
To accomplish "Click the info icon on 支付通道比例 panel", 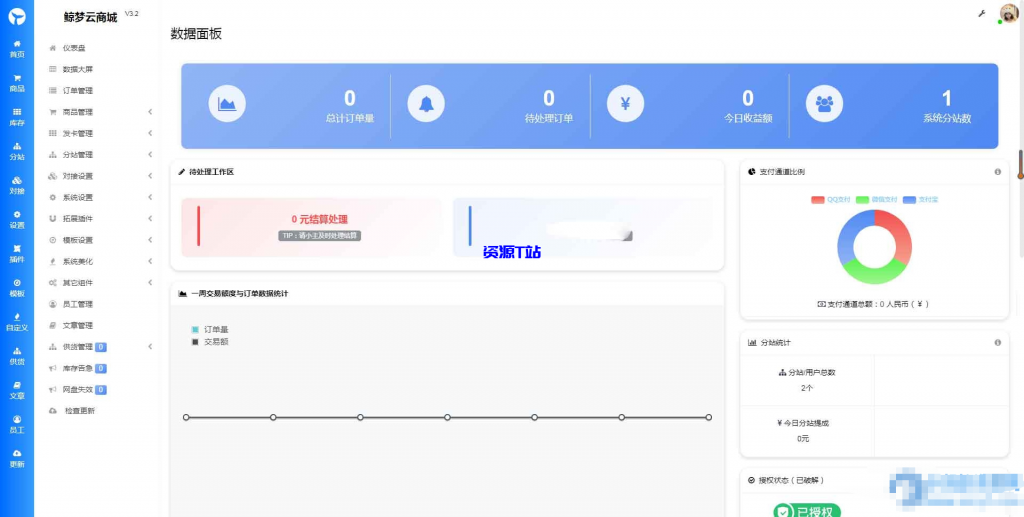I will click(997, 172).
